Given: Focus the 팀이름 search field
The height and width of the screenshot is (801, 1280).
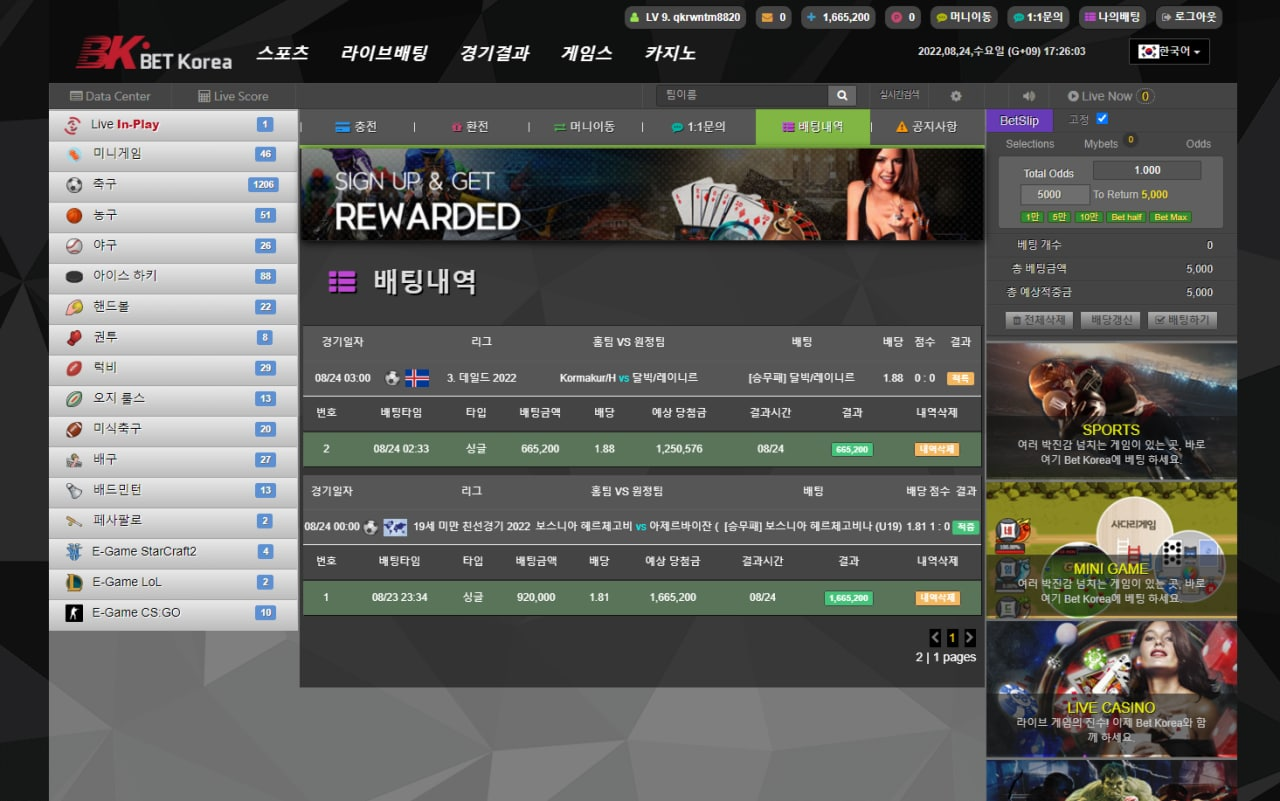Looking at the screenshot, I should 742,96.
